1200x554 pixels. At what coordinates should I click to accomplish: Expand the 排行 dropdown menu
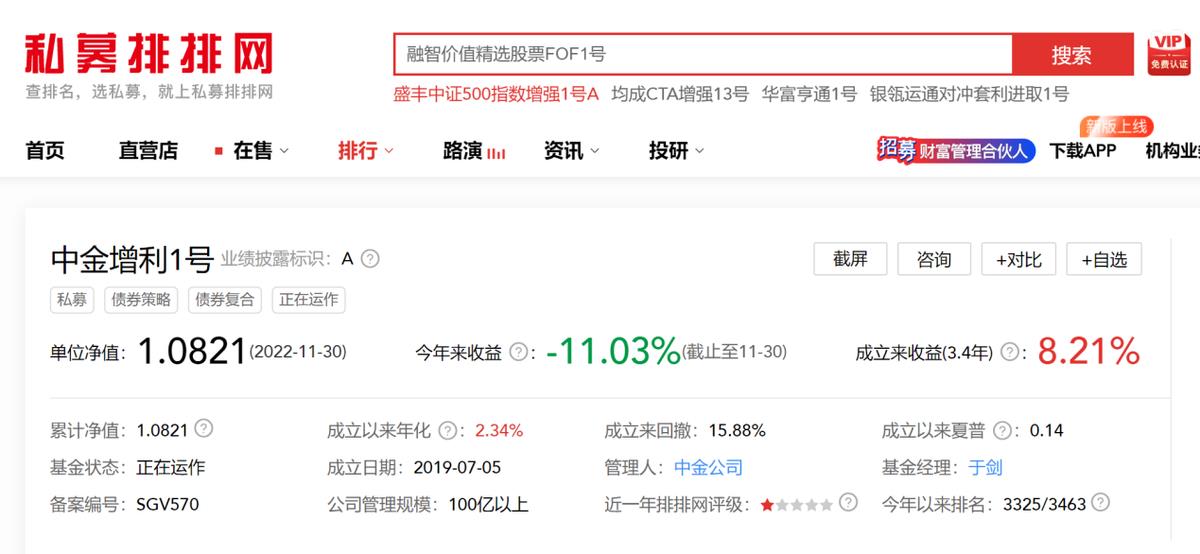point(365,151)
